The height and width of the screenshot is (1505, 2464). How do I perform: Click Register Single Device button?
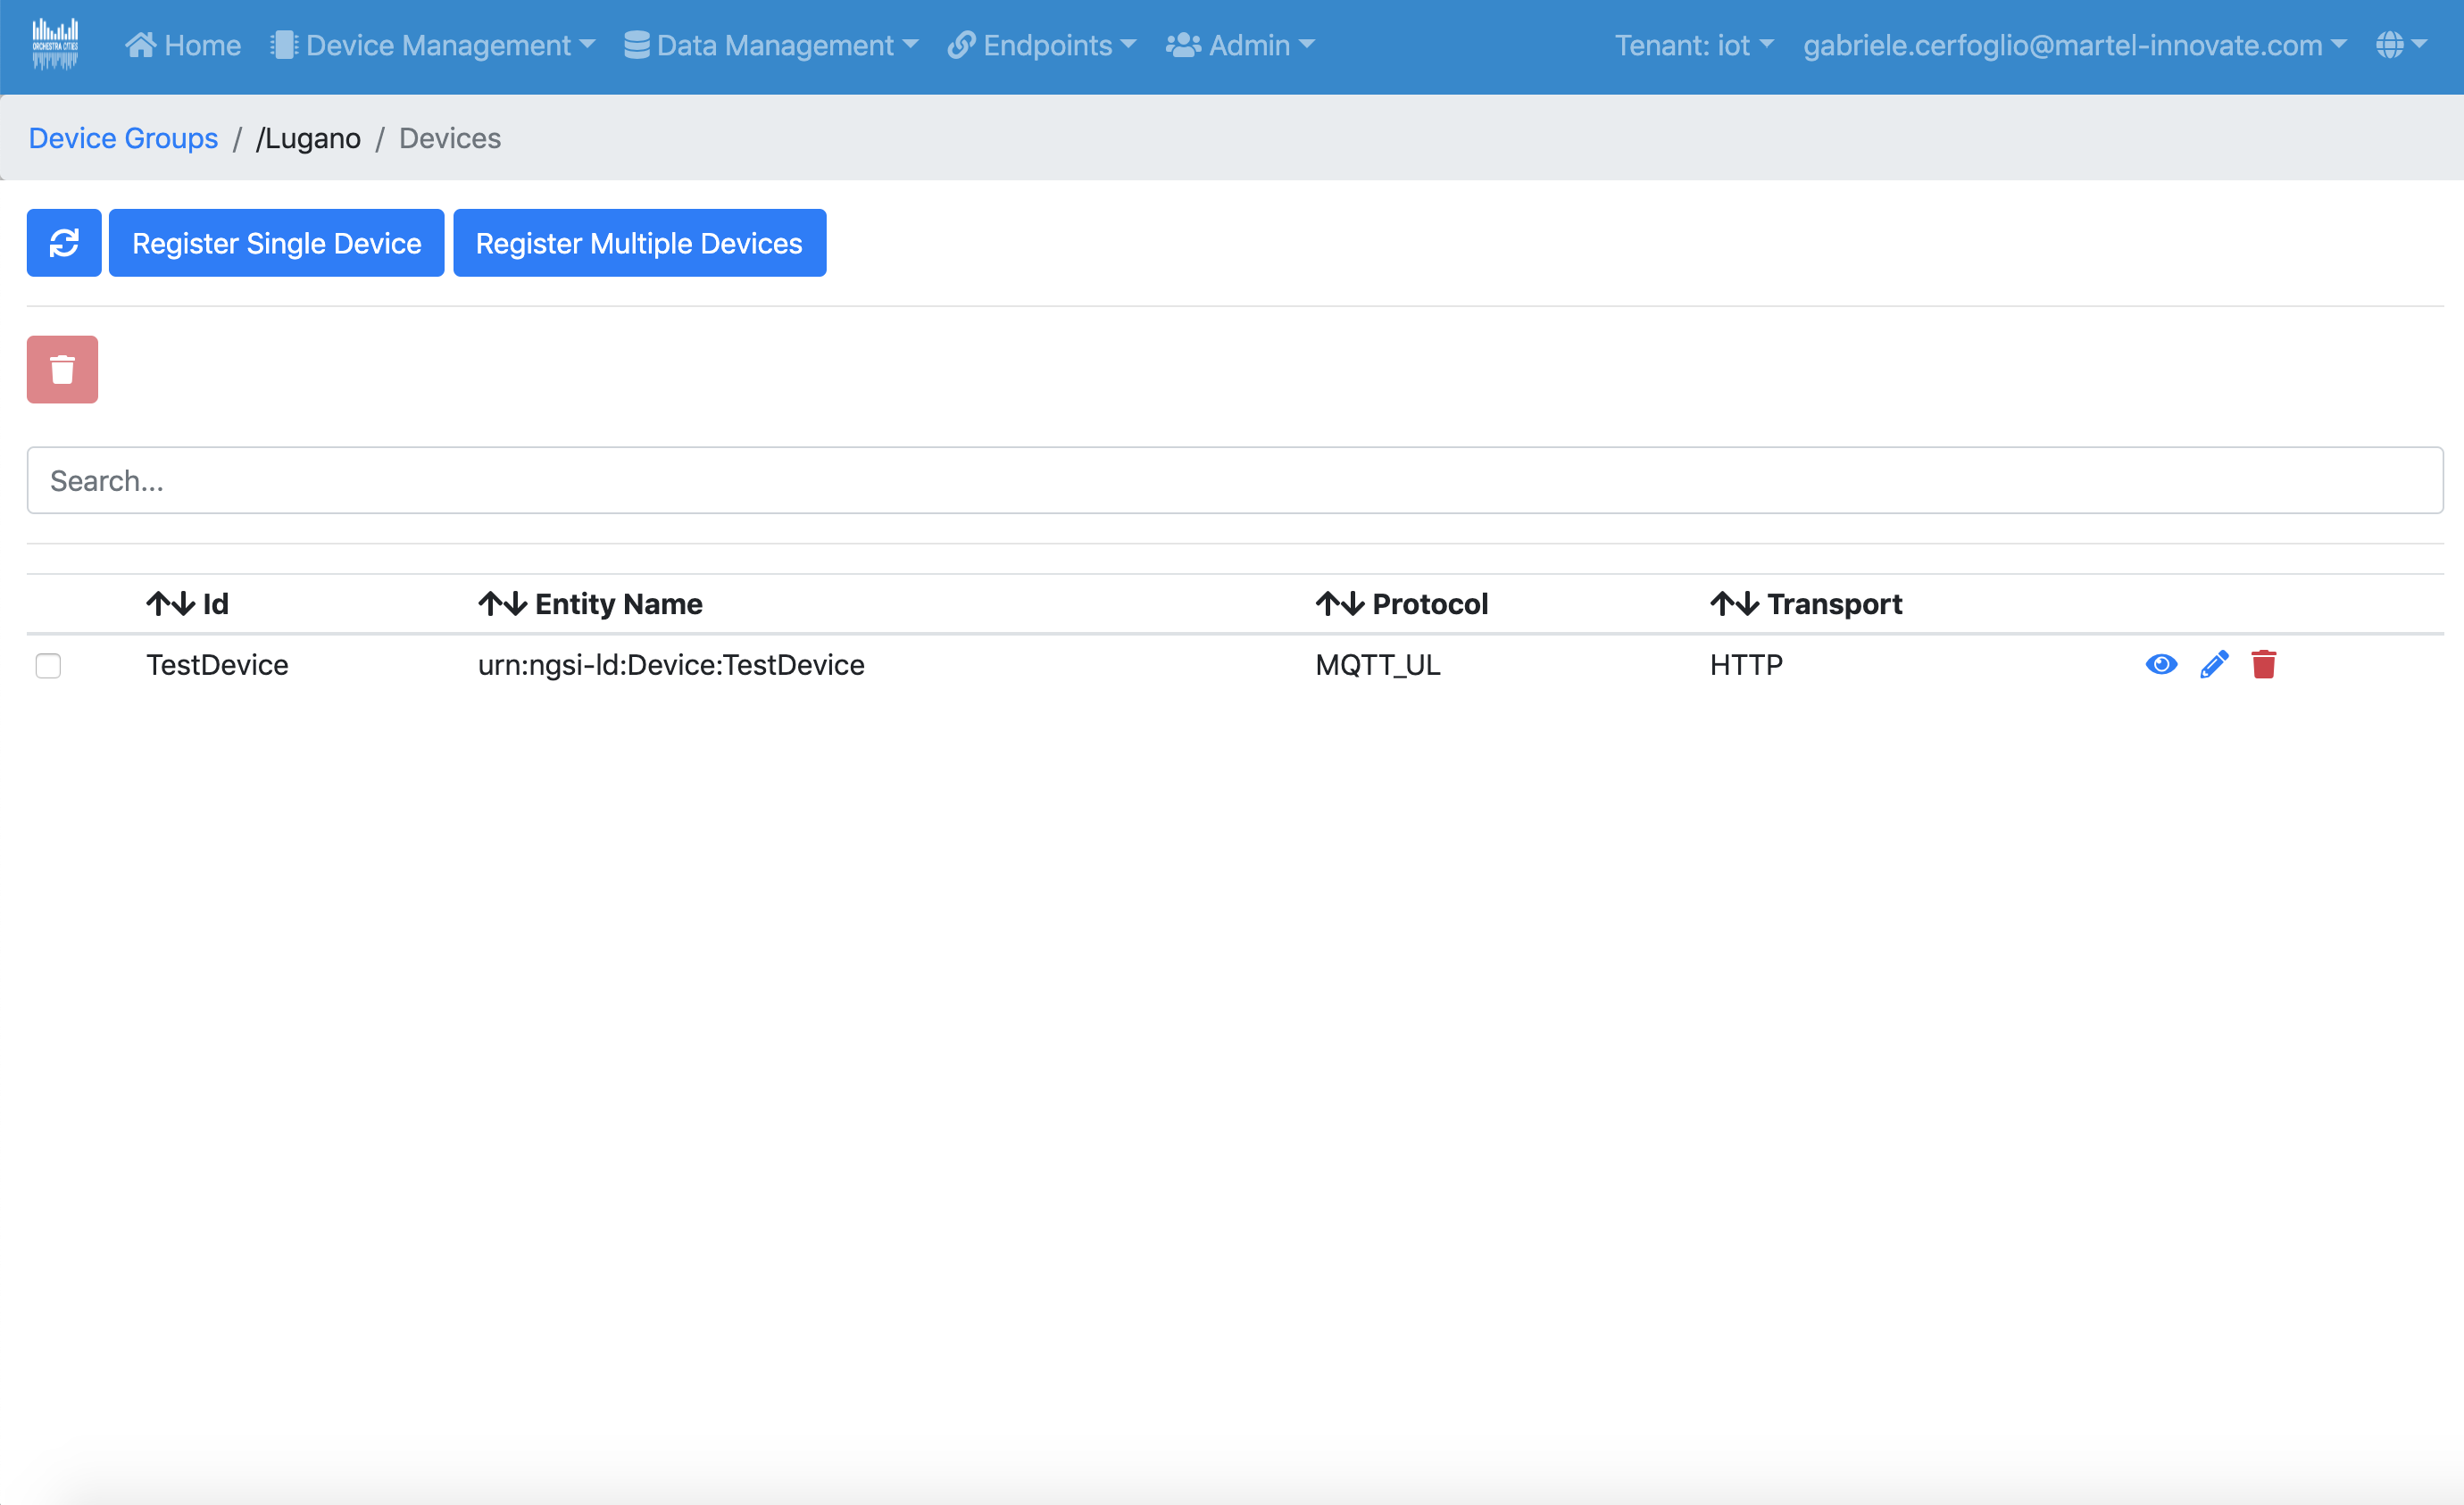(276, 243)
